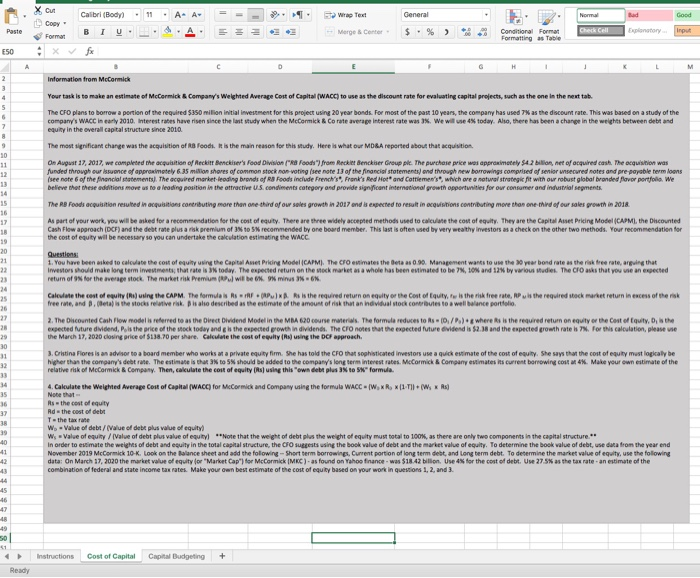Apply cell borders icon
The image size is (700, 578).
(x=144, y=32)
